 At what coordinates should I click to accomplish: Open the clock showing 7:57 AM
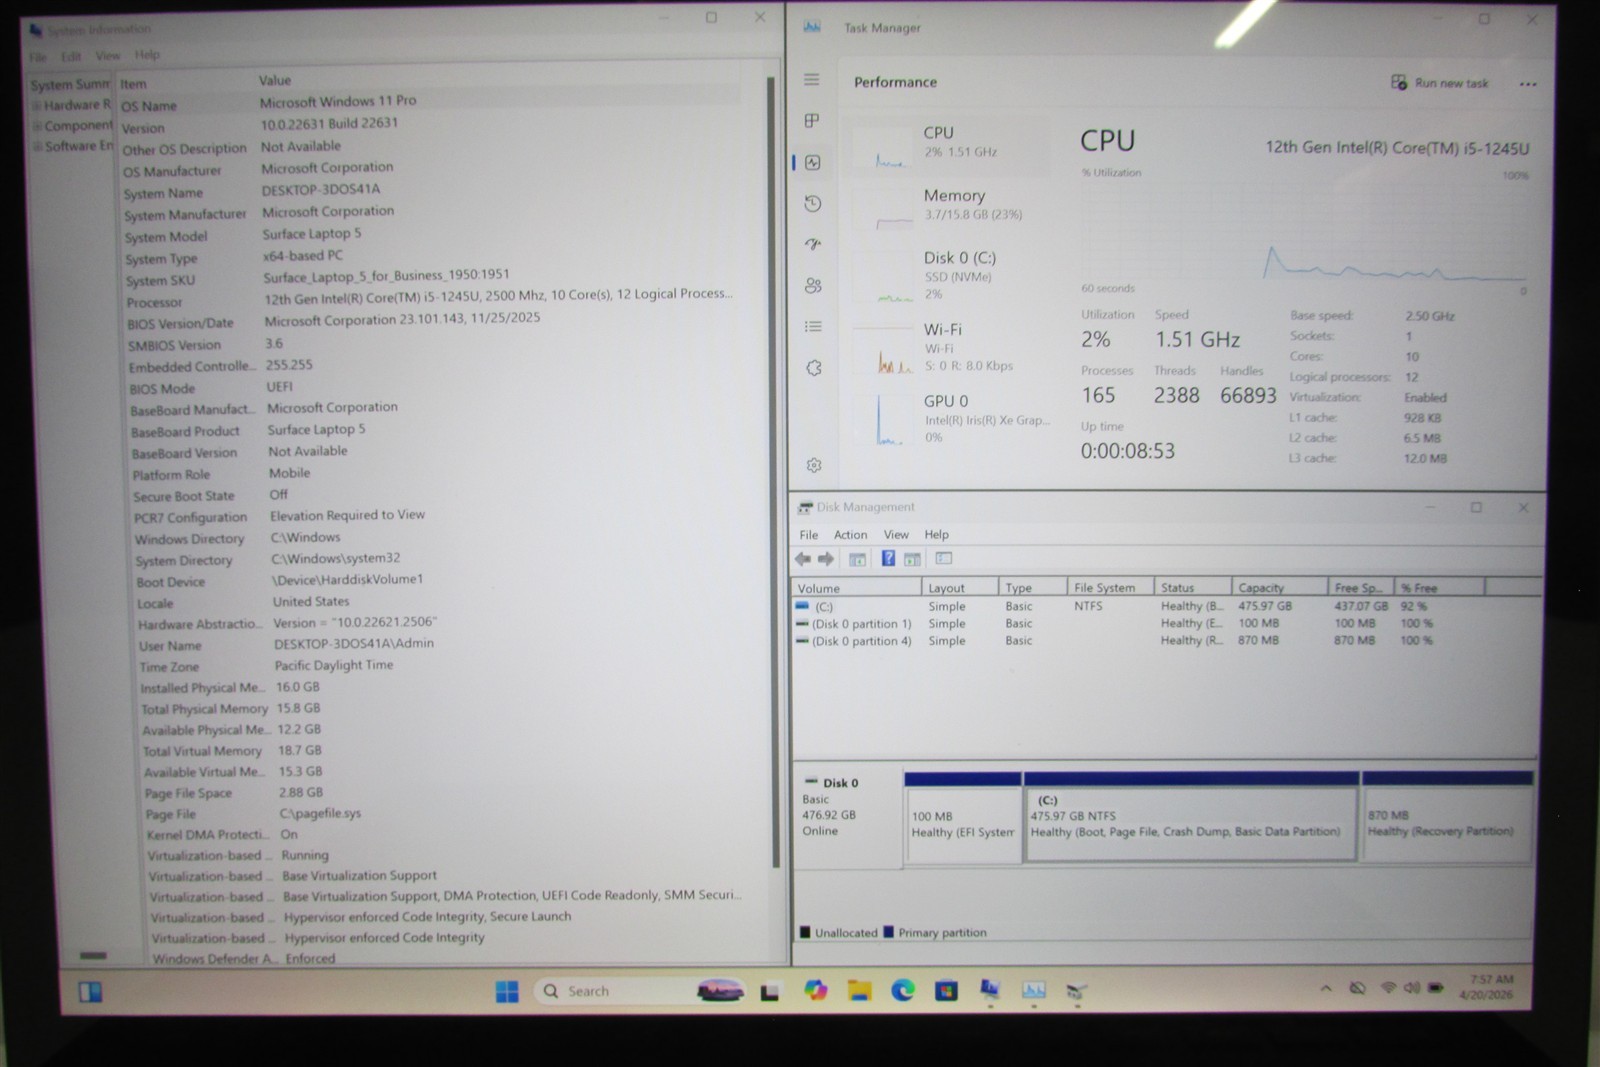coord(1488,987)
